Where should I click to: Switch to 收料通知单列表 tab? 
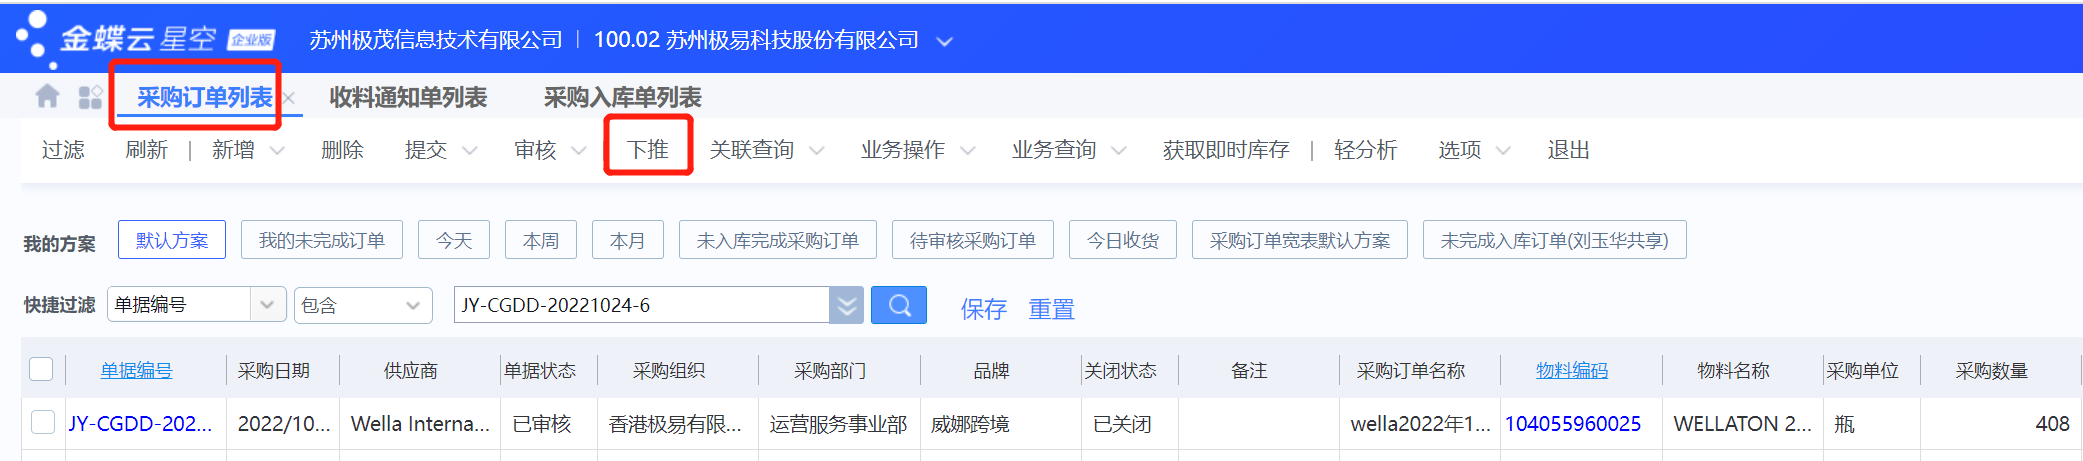(x=408, y=97)
